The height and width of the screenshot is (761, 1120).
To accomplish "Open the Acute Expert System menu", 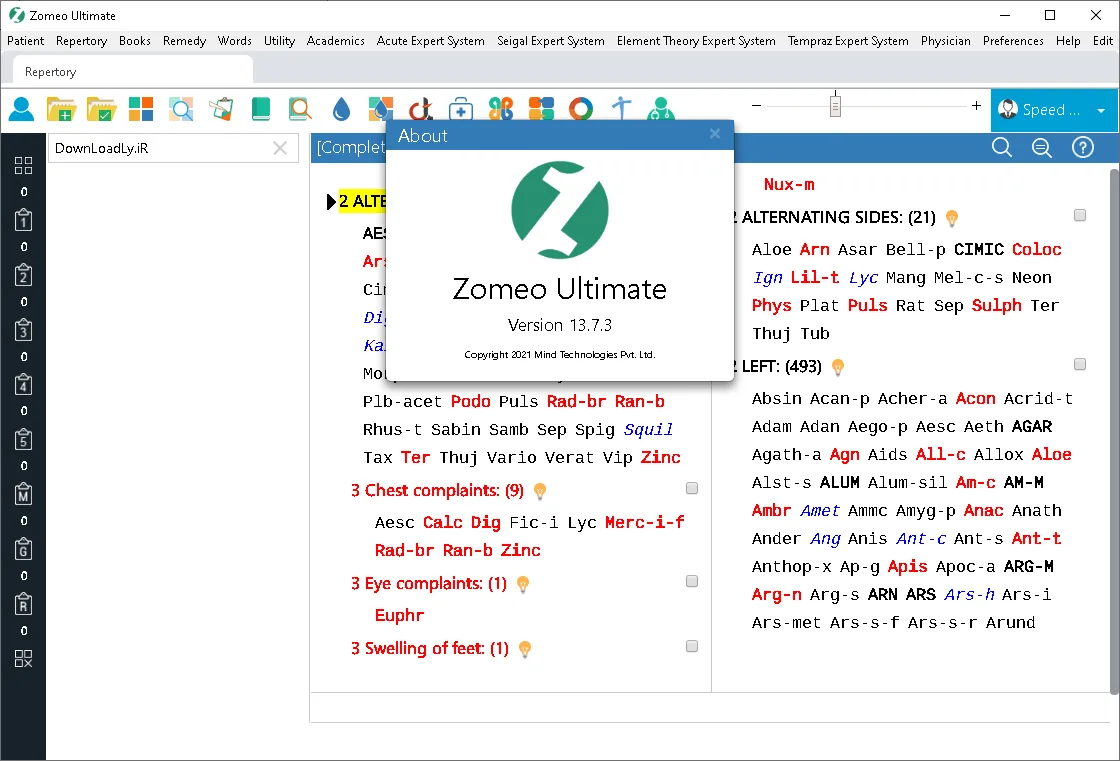I will click(430, 41).
